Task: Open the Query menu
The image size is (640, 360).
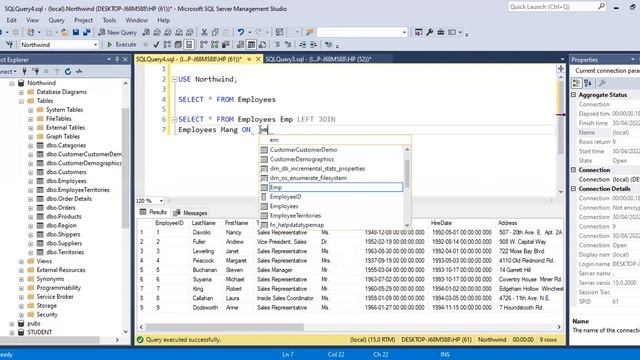Action: click(56, 20)
